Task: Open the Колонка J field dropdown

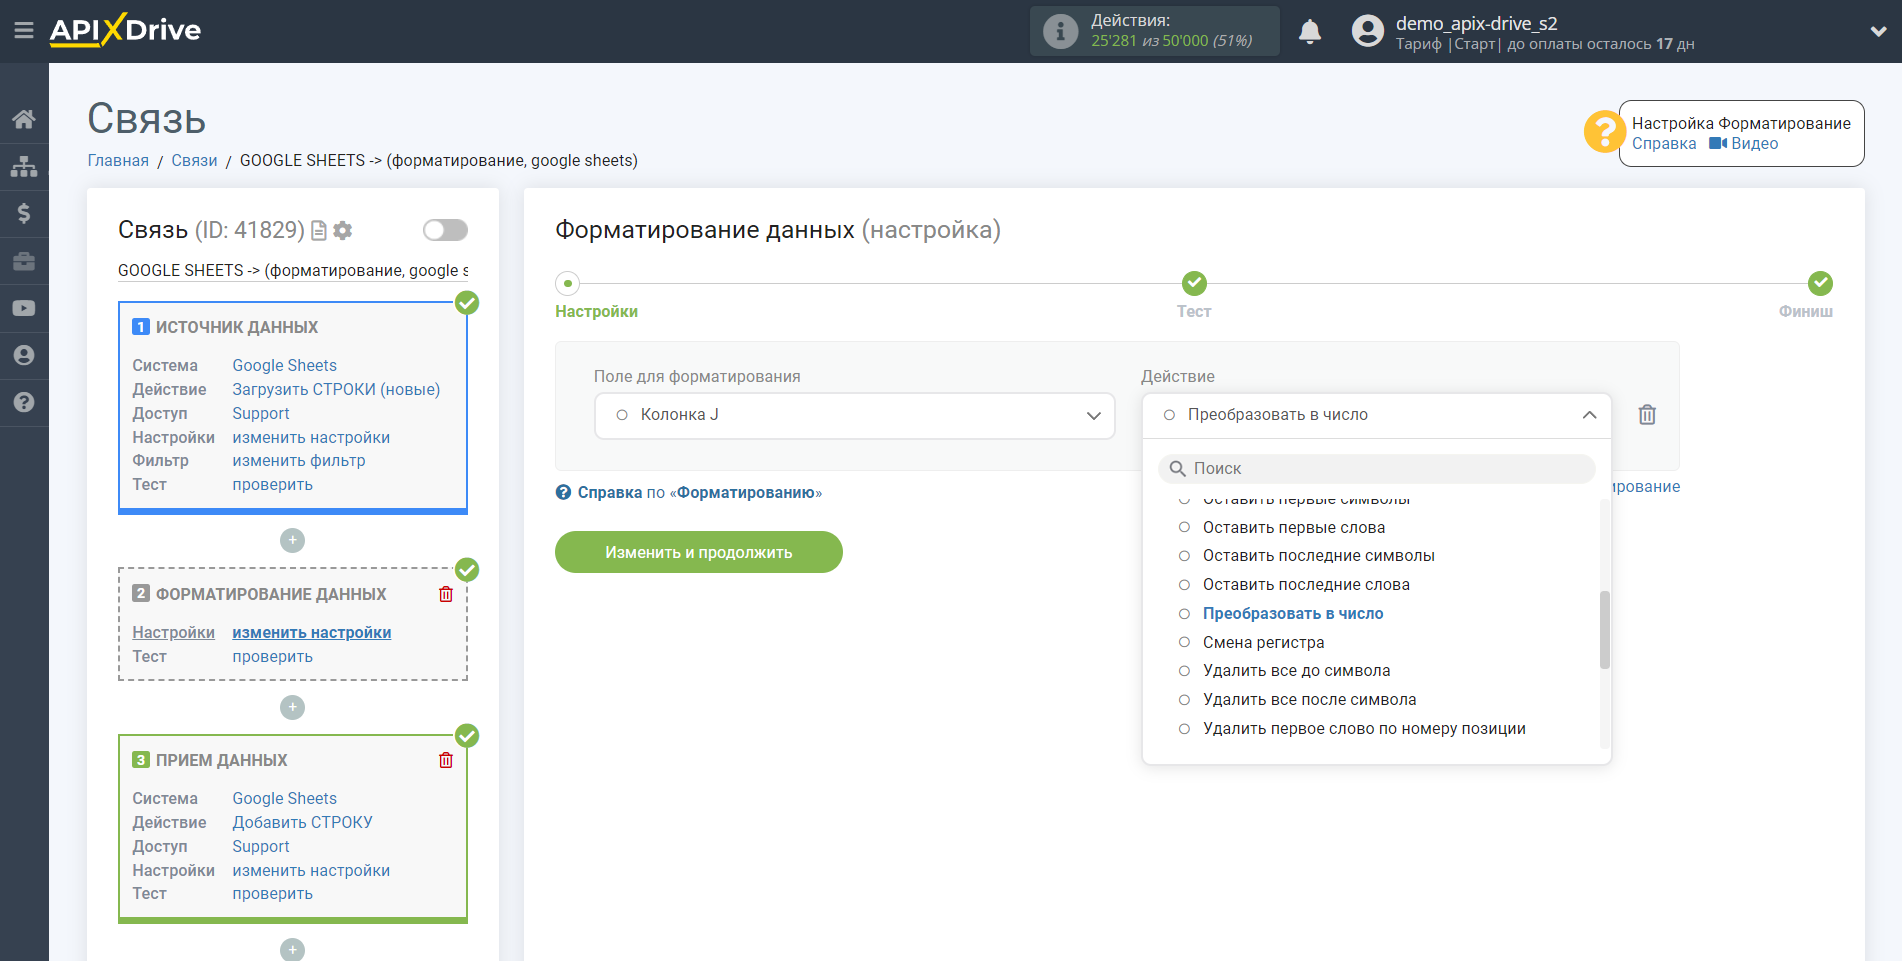Action: tap(854, 416)
